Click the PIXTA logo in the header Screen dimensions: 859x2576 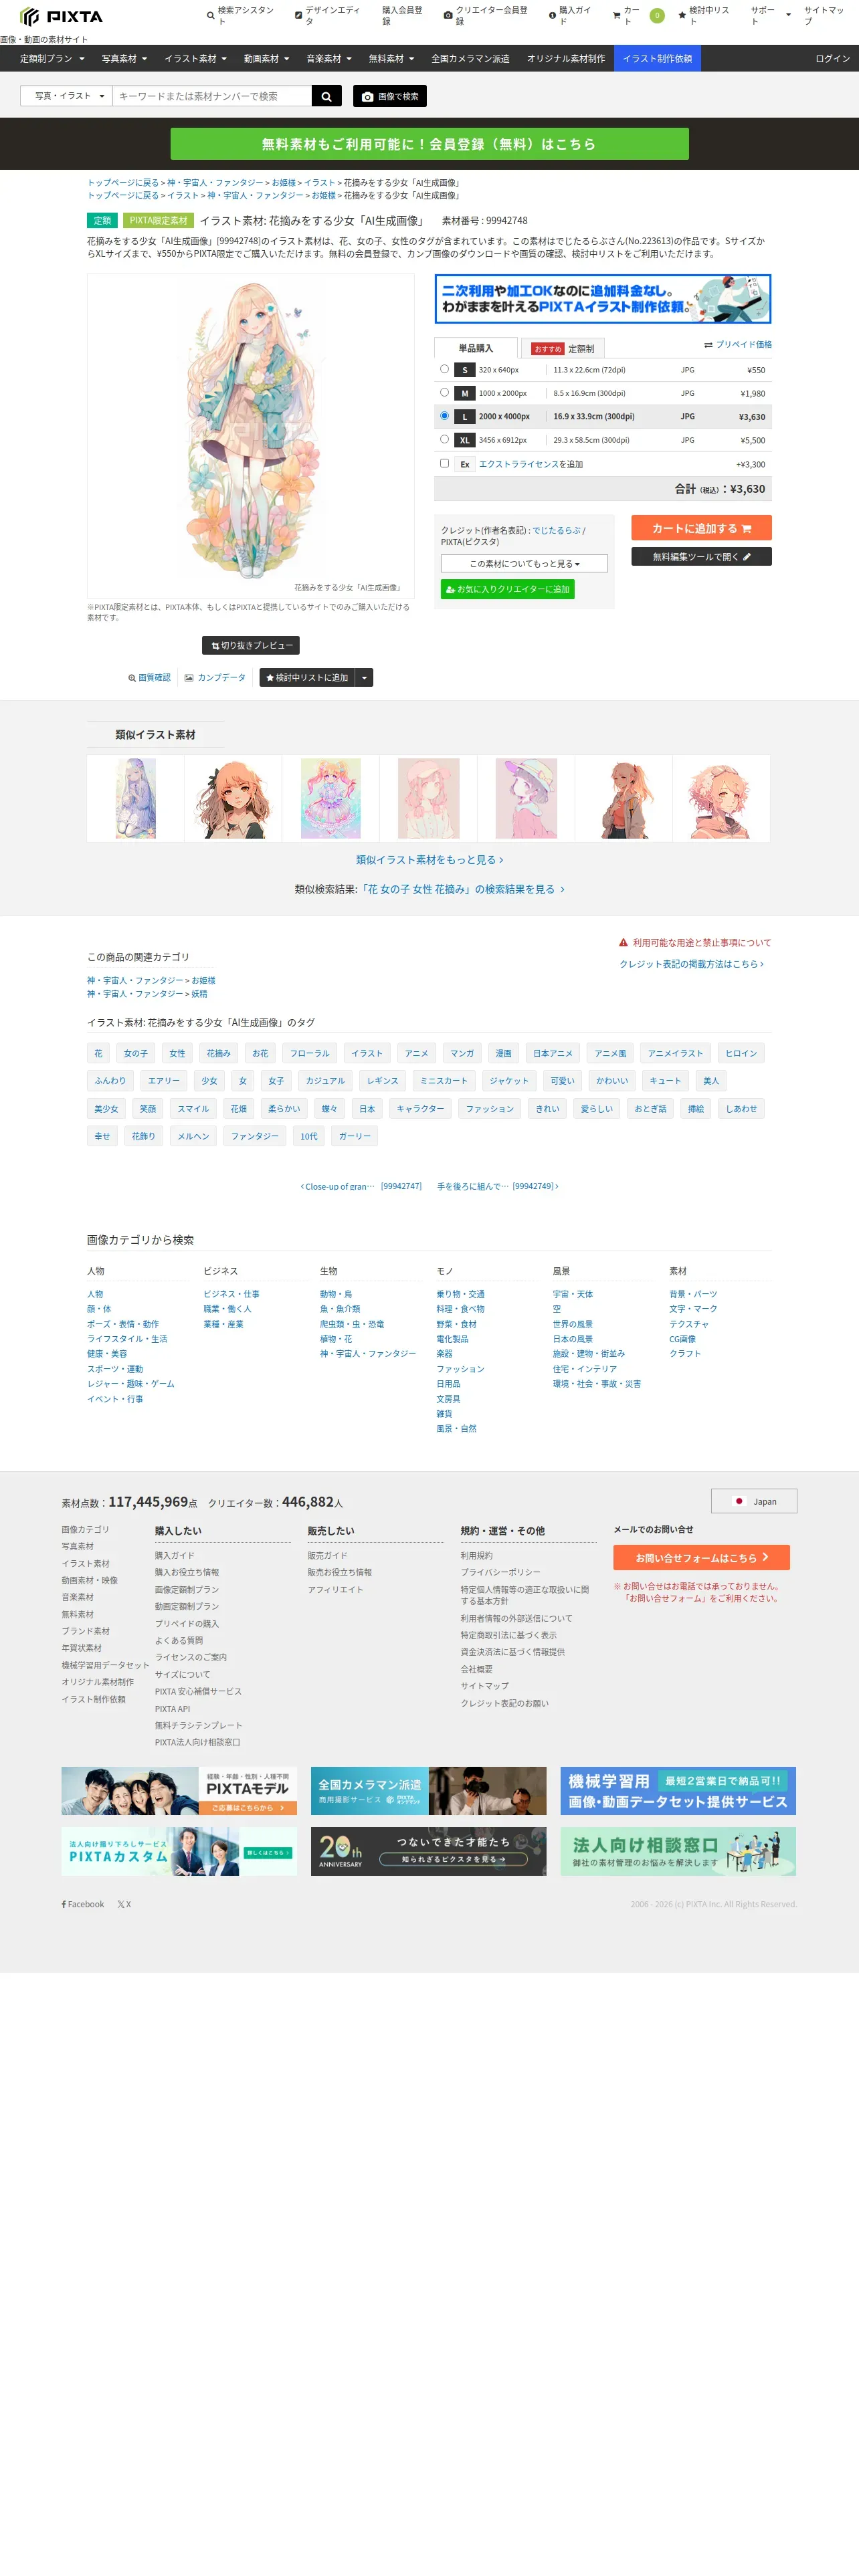point(61,16)
